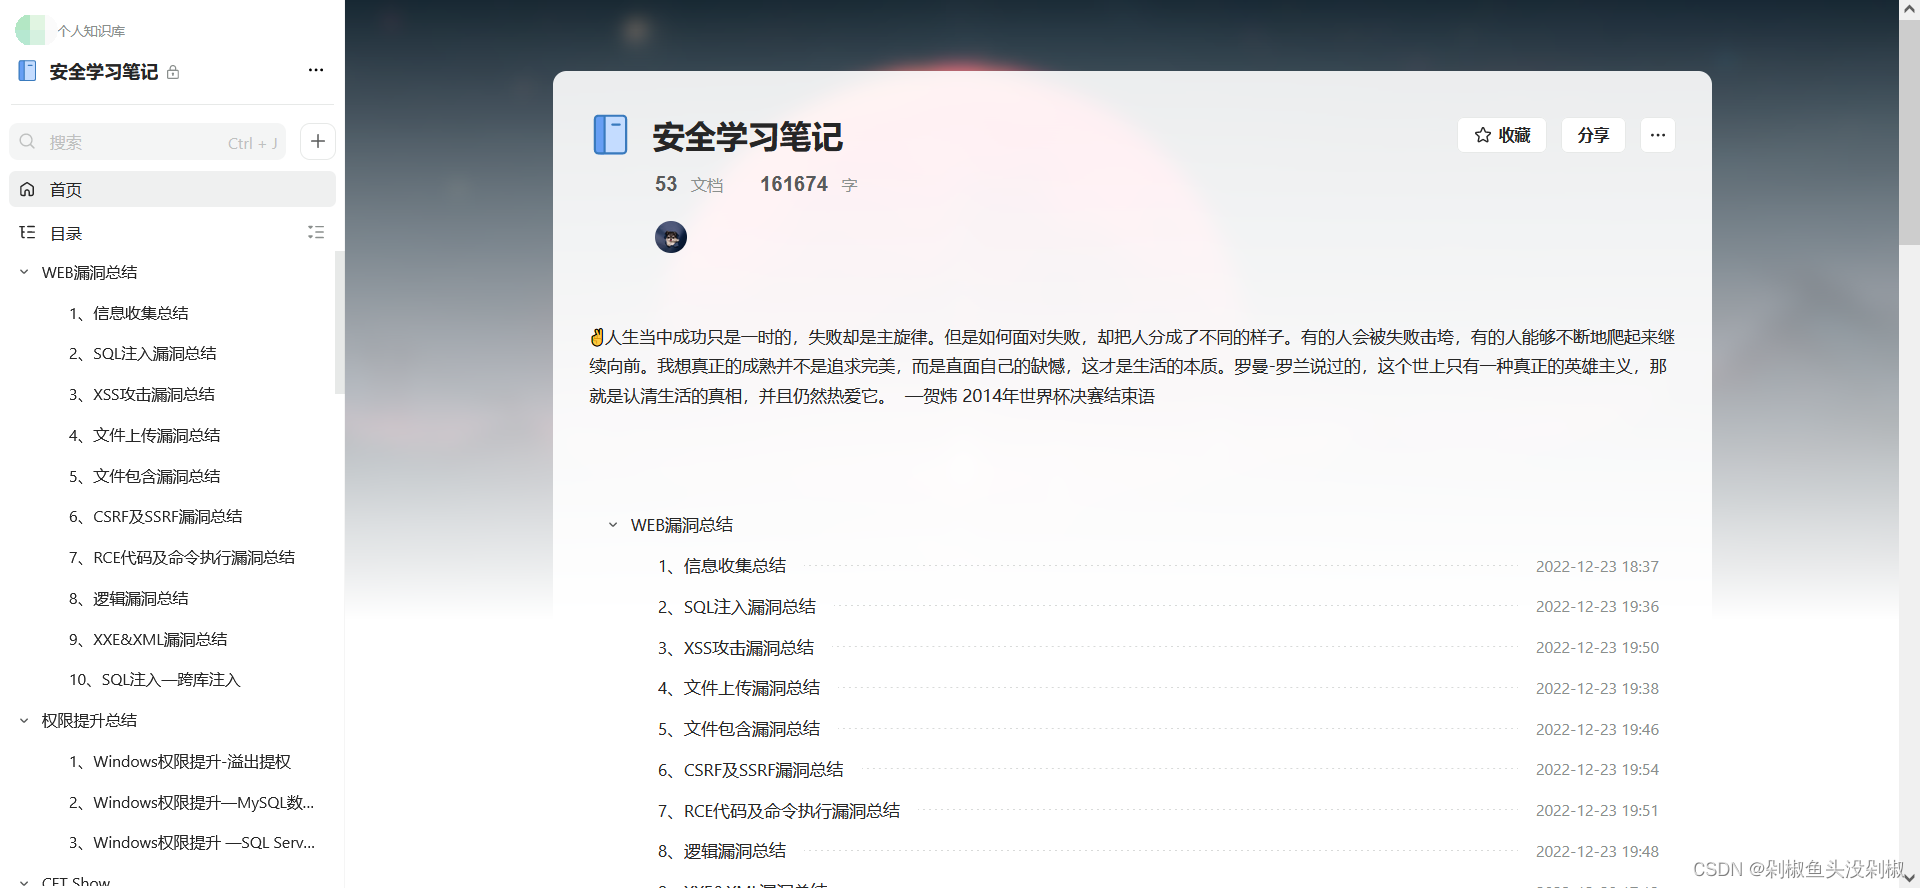Open sidebar item 5、文件包含漏洞总结
1920x888 pixels.
click(x=145, y=476)
